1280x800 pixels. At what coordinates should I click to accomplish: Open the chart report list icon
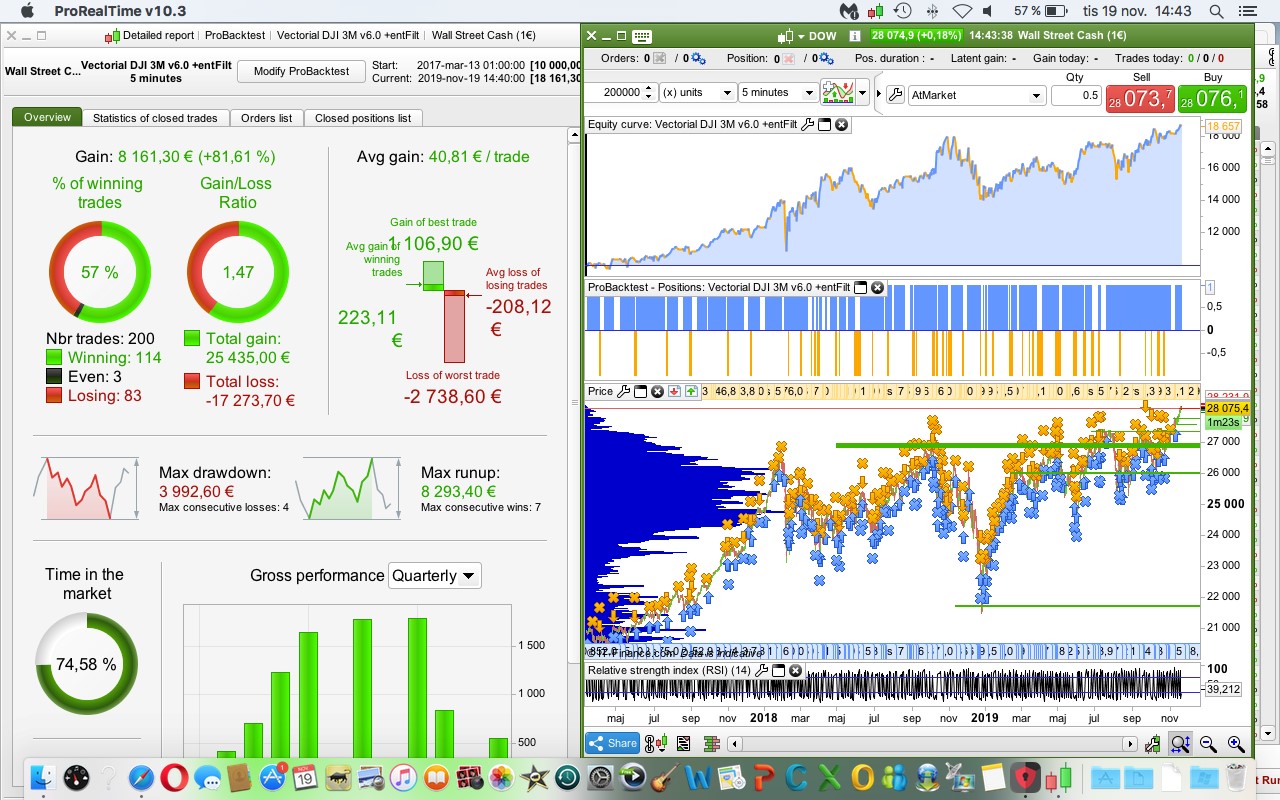684,744
